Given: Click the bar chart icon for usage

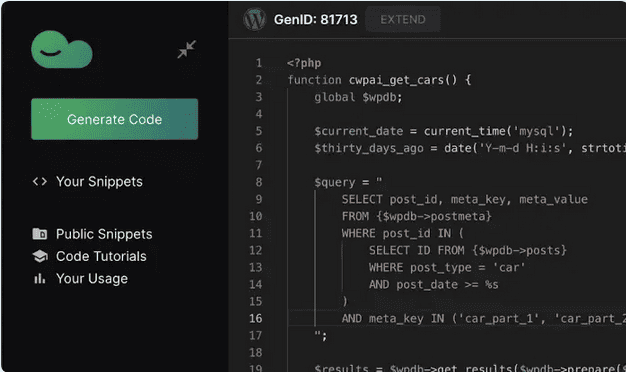Looking at the screenshot, I should click(x=40, y=279).
